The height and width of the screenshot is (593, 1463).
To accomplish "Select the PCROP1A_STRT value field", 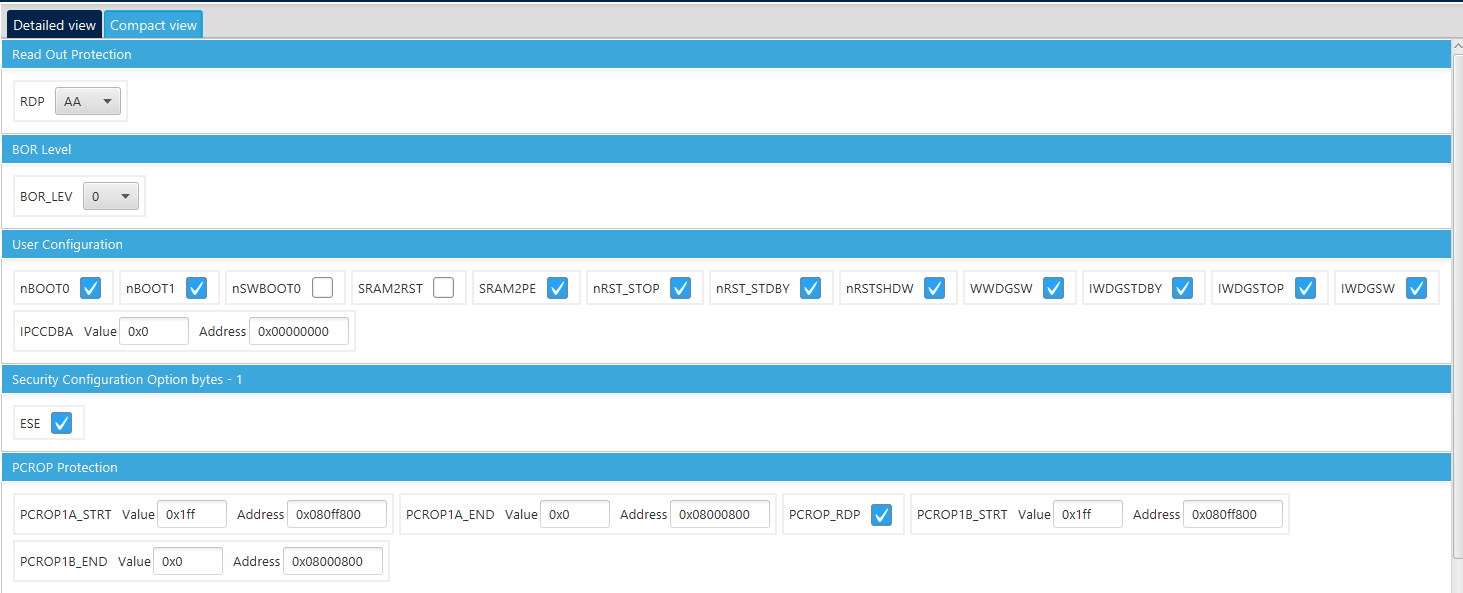I will click(191, 513).
